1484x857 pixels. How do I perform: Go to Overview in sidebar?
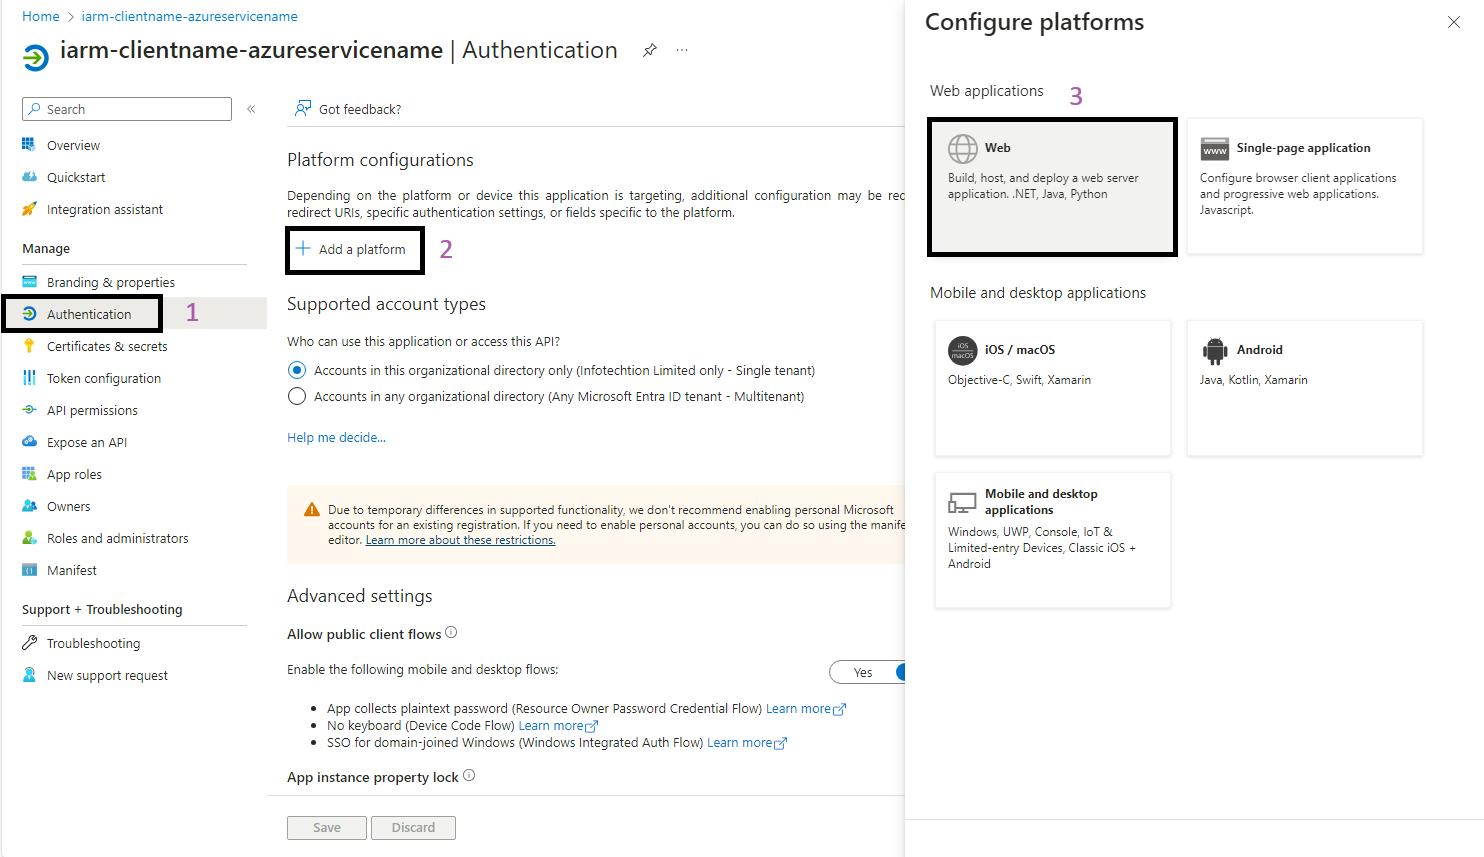[x=73, y=145]
